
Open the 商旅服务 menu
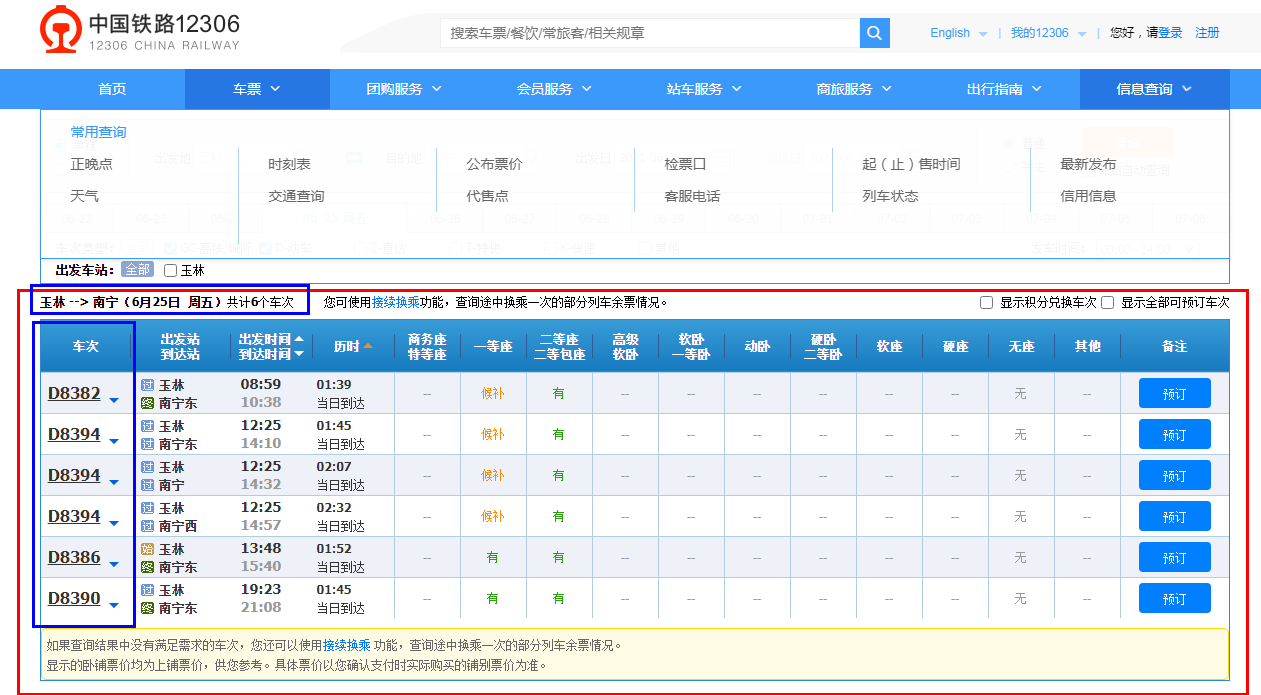click(x=854, y=89)
